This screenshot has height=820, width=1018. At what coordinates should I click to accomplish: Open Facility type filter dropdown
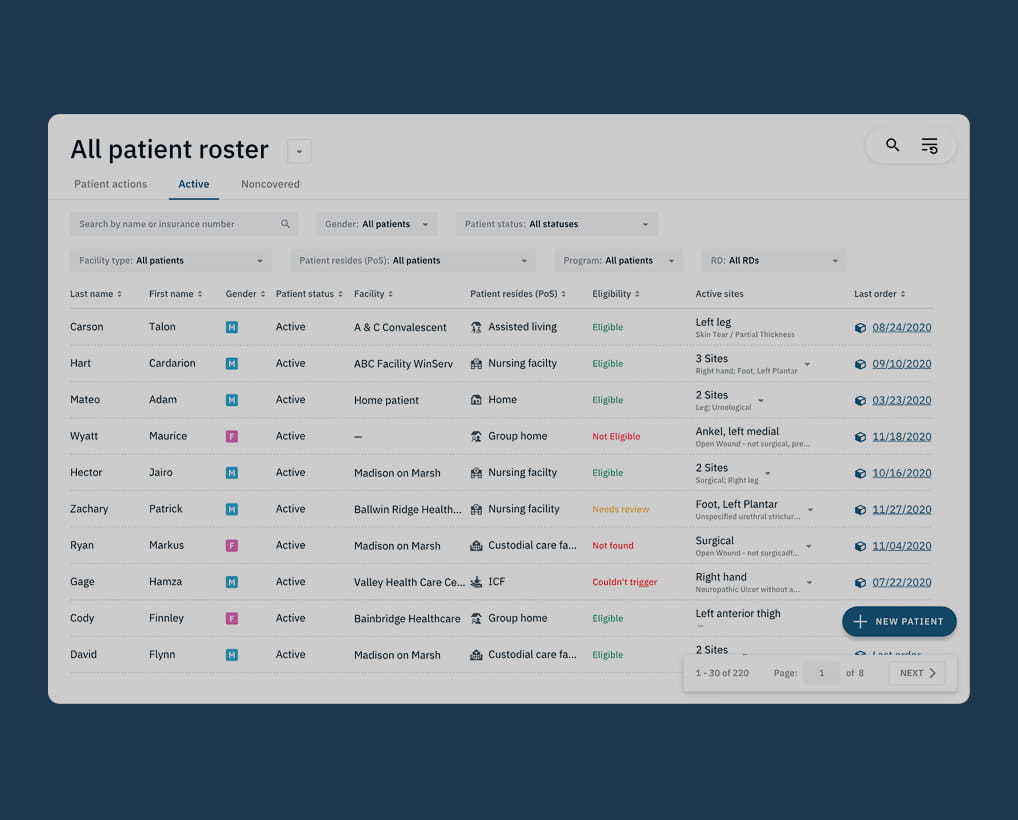point(171,260)
